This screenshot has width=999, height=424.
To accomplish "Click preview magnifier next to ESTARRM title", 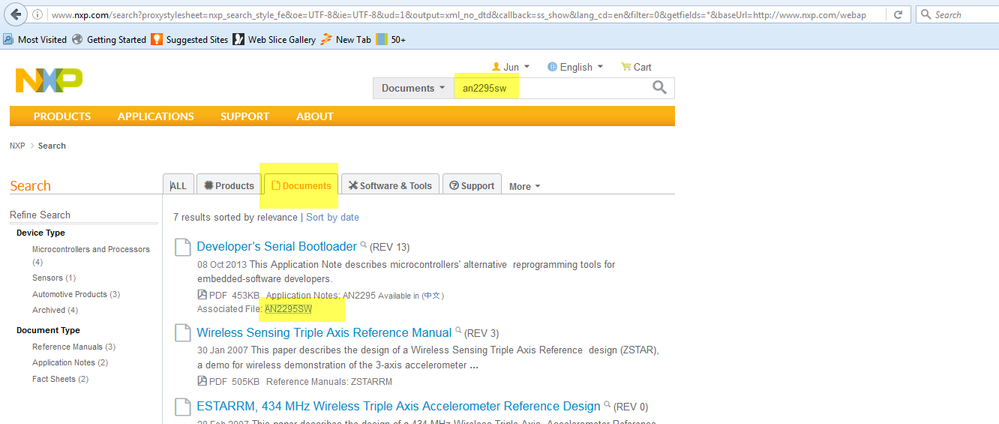I will pos(607,404).
